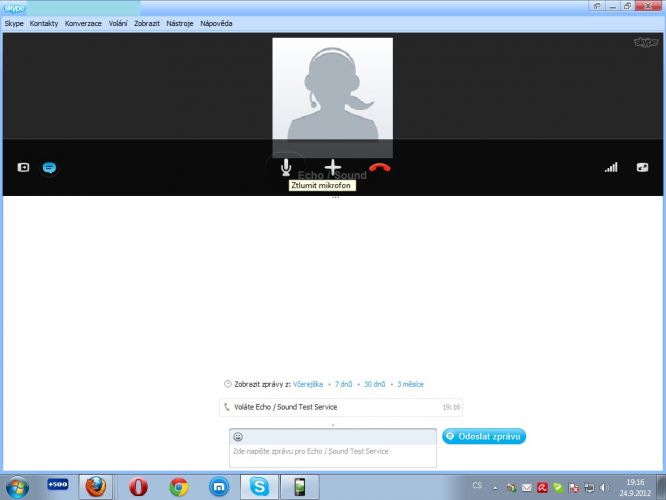Mute the microphone in the call bar
The width and height of the screenshot is (666, 500).
[286, 167]
